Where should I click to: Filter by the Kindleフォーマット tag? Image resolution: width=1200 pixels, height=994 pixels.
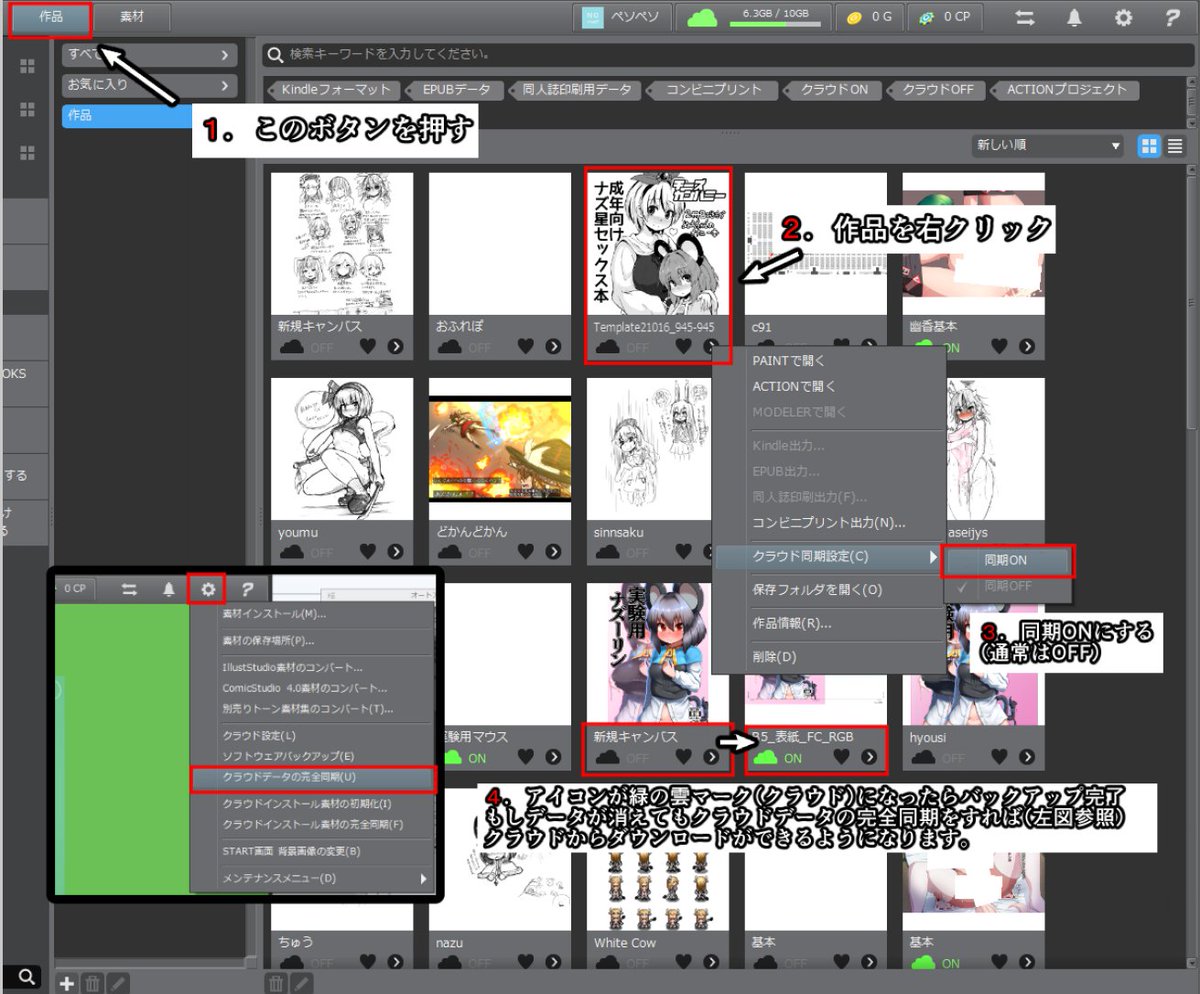[335, 90]
